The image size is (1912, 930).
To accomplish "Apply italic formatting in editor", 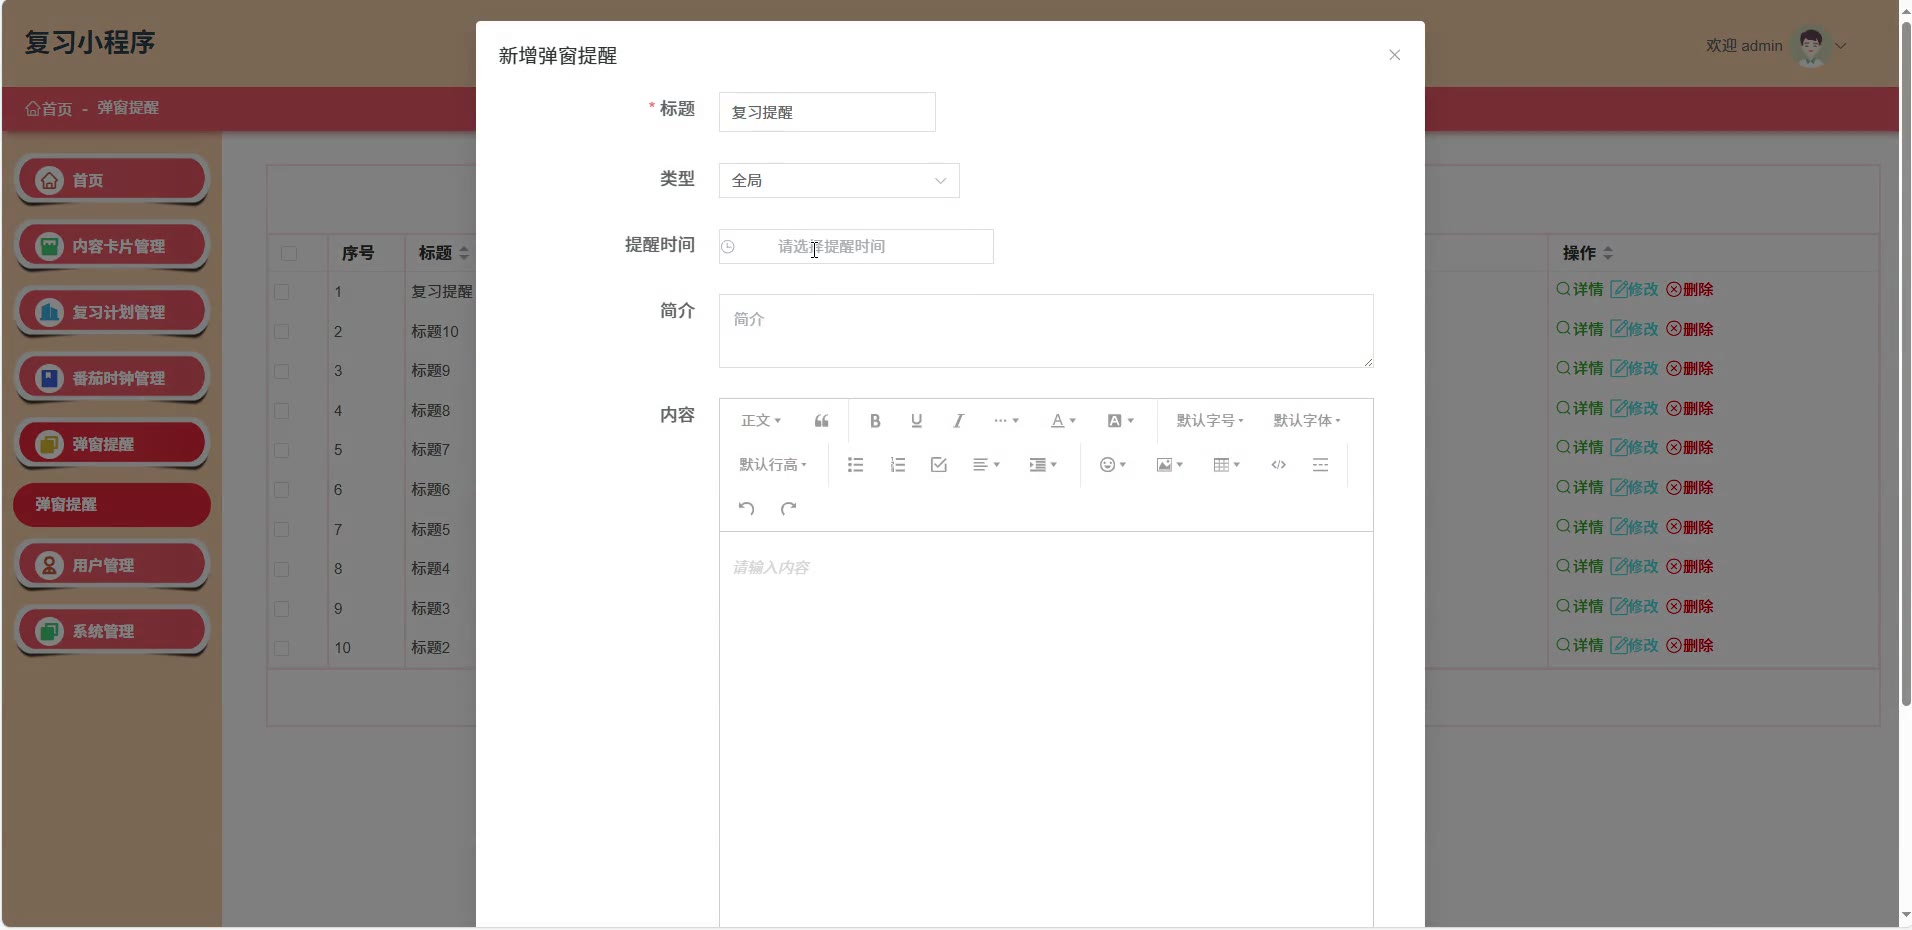I will [x=958, y=421].
